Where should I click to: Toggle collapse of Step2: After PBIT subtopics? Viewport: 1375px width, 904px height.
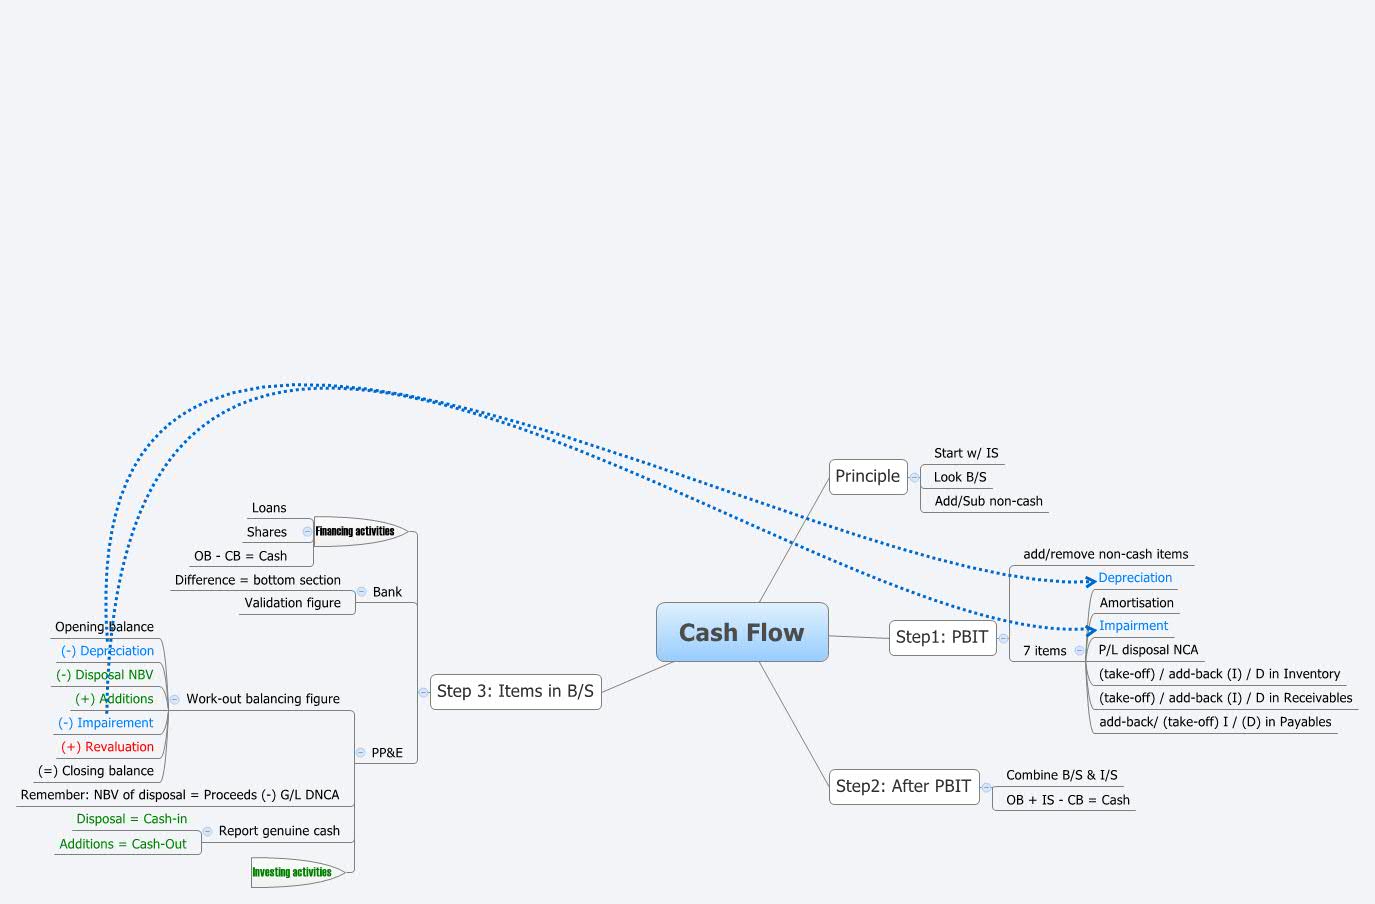point(985,787)
